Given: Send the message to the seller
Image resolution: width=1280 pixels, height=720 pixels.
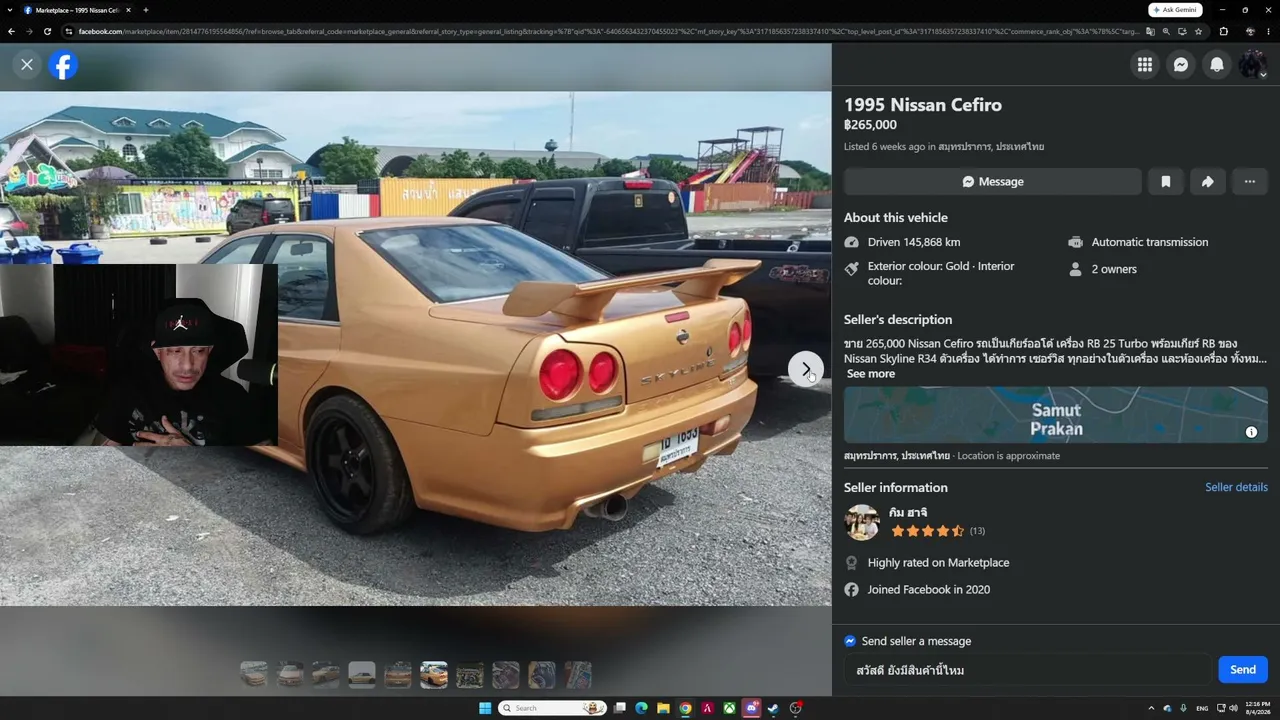Looking at the screenshot, I should click(1243, 670).
